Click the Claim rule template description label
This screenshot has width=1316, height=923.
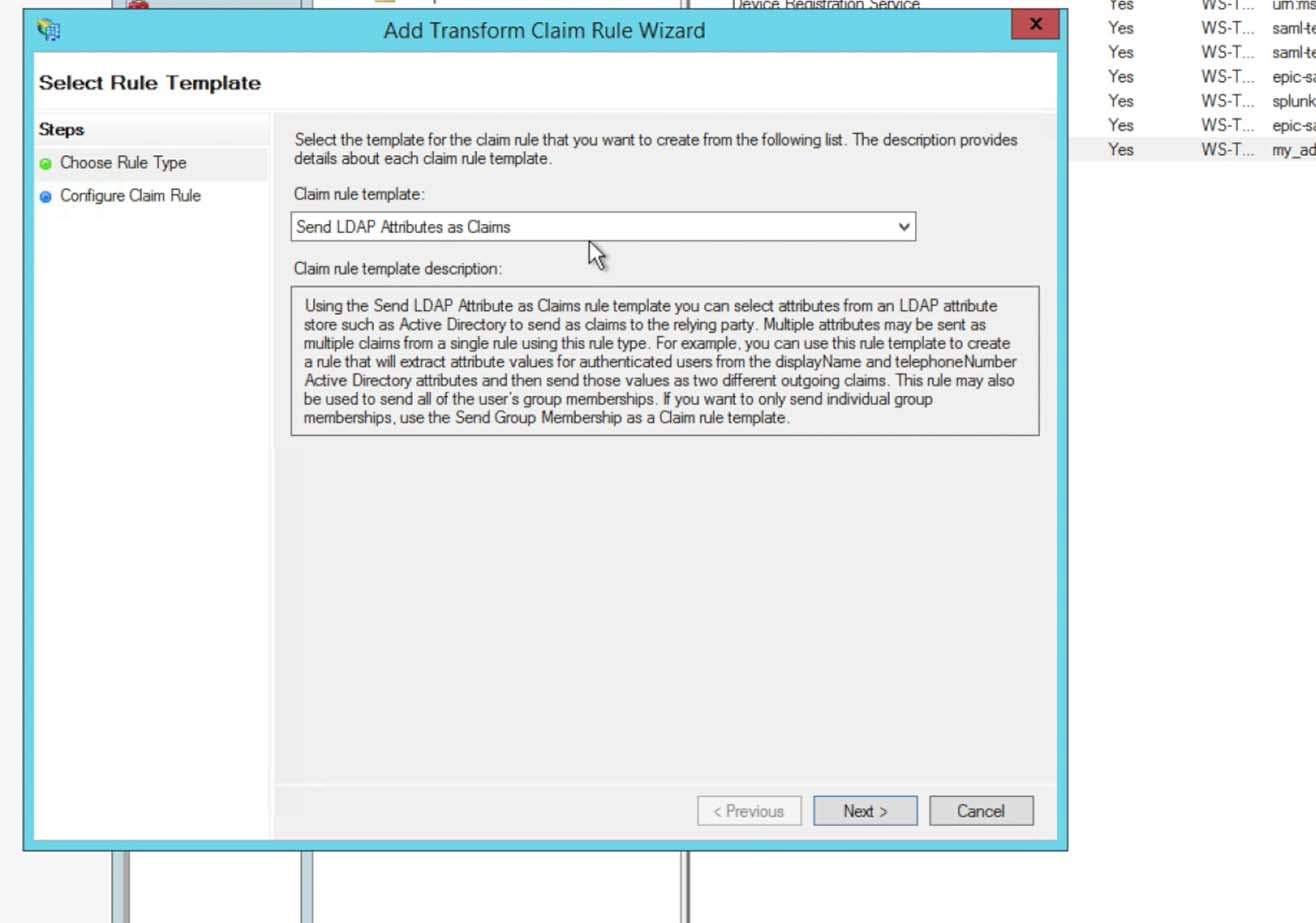397,268
